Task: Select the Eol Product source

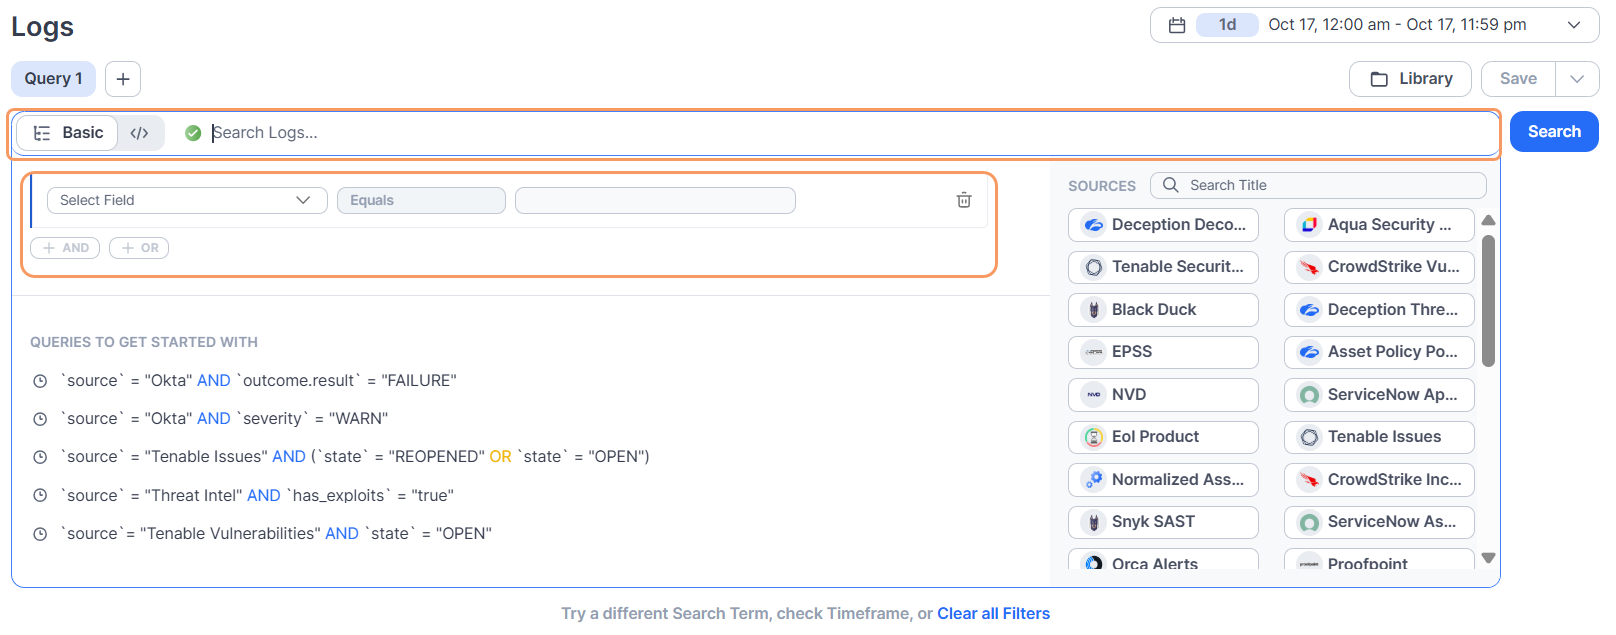Action: point(1163,437)
